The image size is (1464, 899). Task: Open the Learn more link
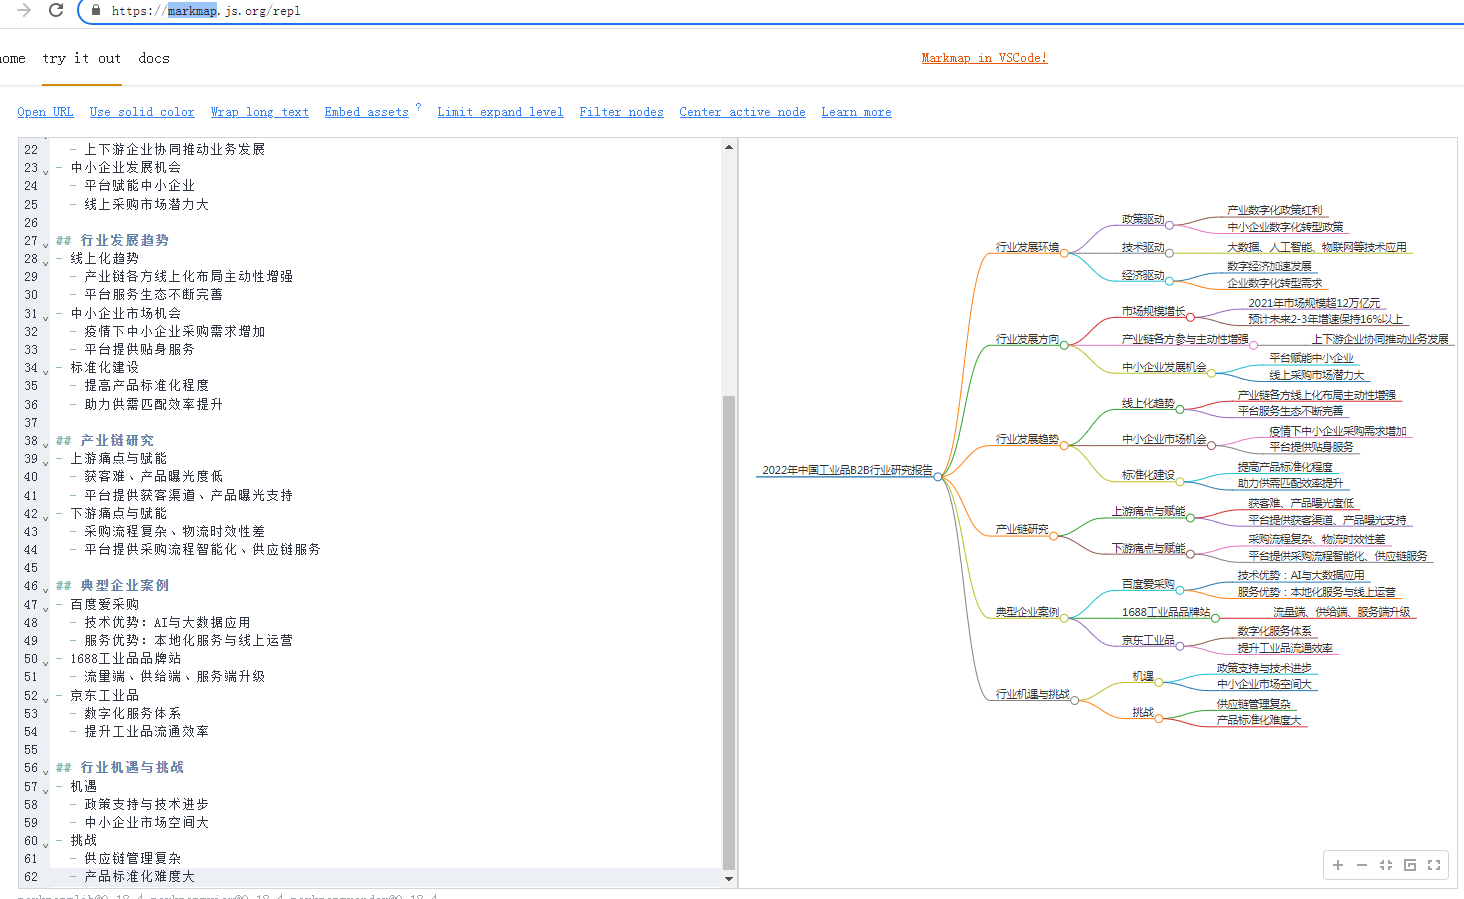click(856, 112)
